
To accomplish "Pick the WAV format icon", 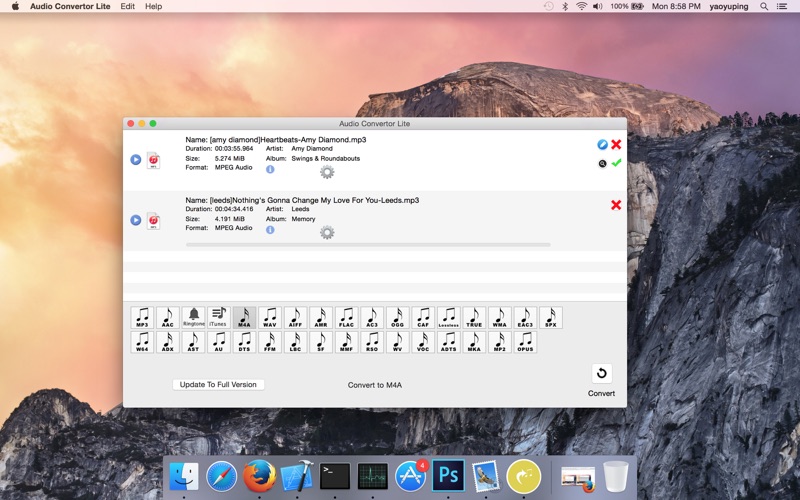I will tap(270, 317).
